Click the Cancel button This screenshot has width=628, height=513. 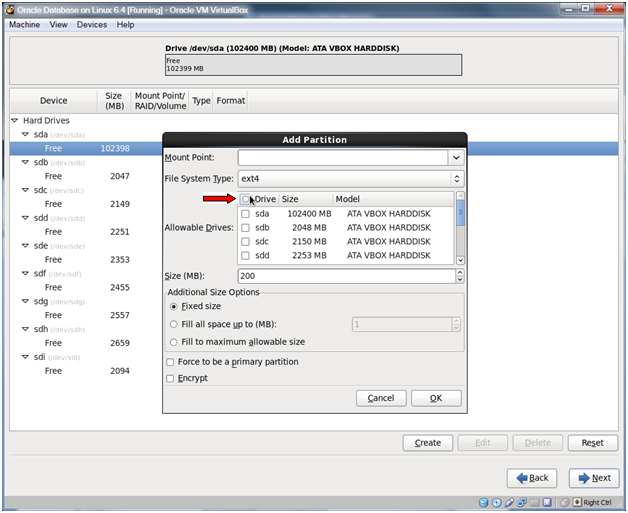(380, 398)
